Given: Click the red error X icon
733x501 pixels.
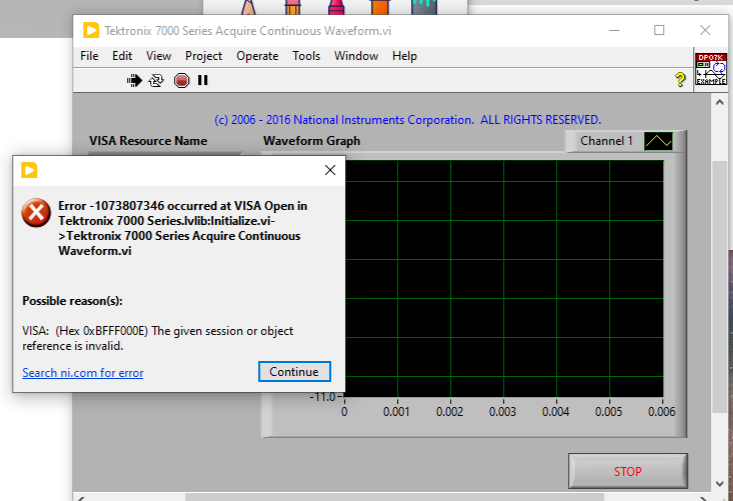Looking at the screenshot, I should point(36,213).
